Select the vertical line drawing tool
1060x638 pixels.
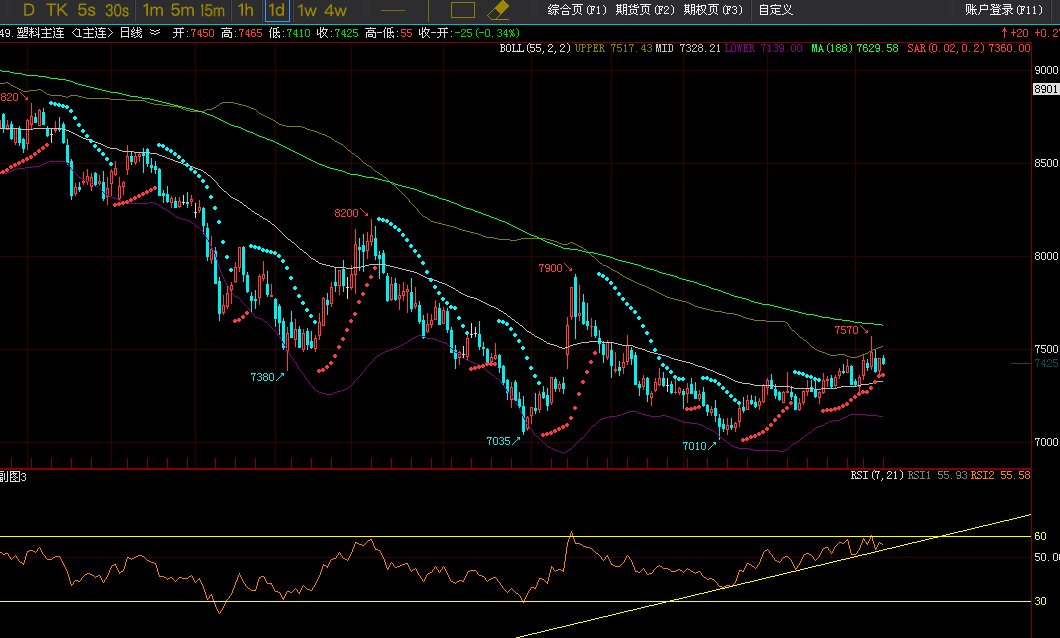click(x=429, y=10)
